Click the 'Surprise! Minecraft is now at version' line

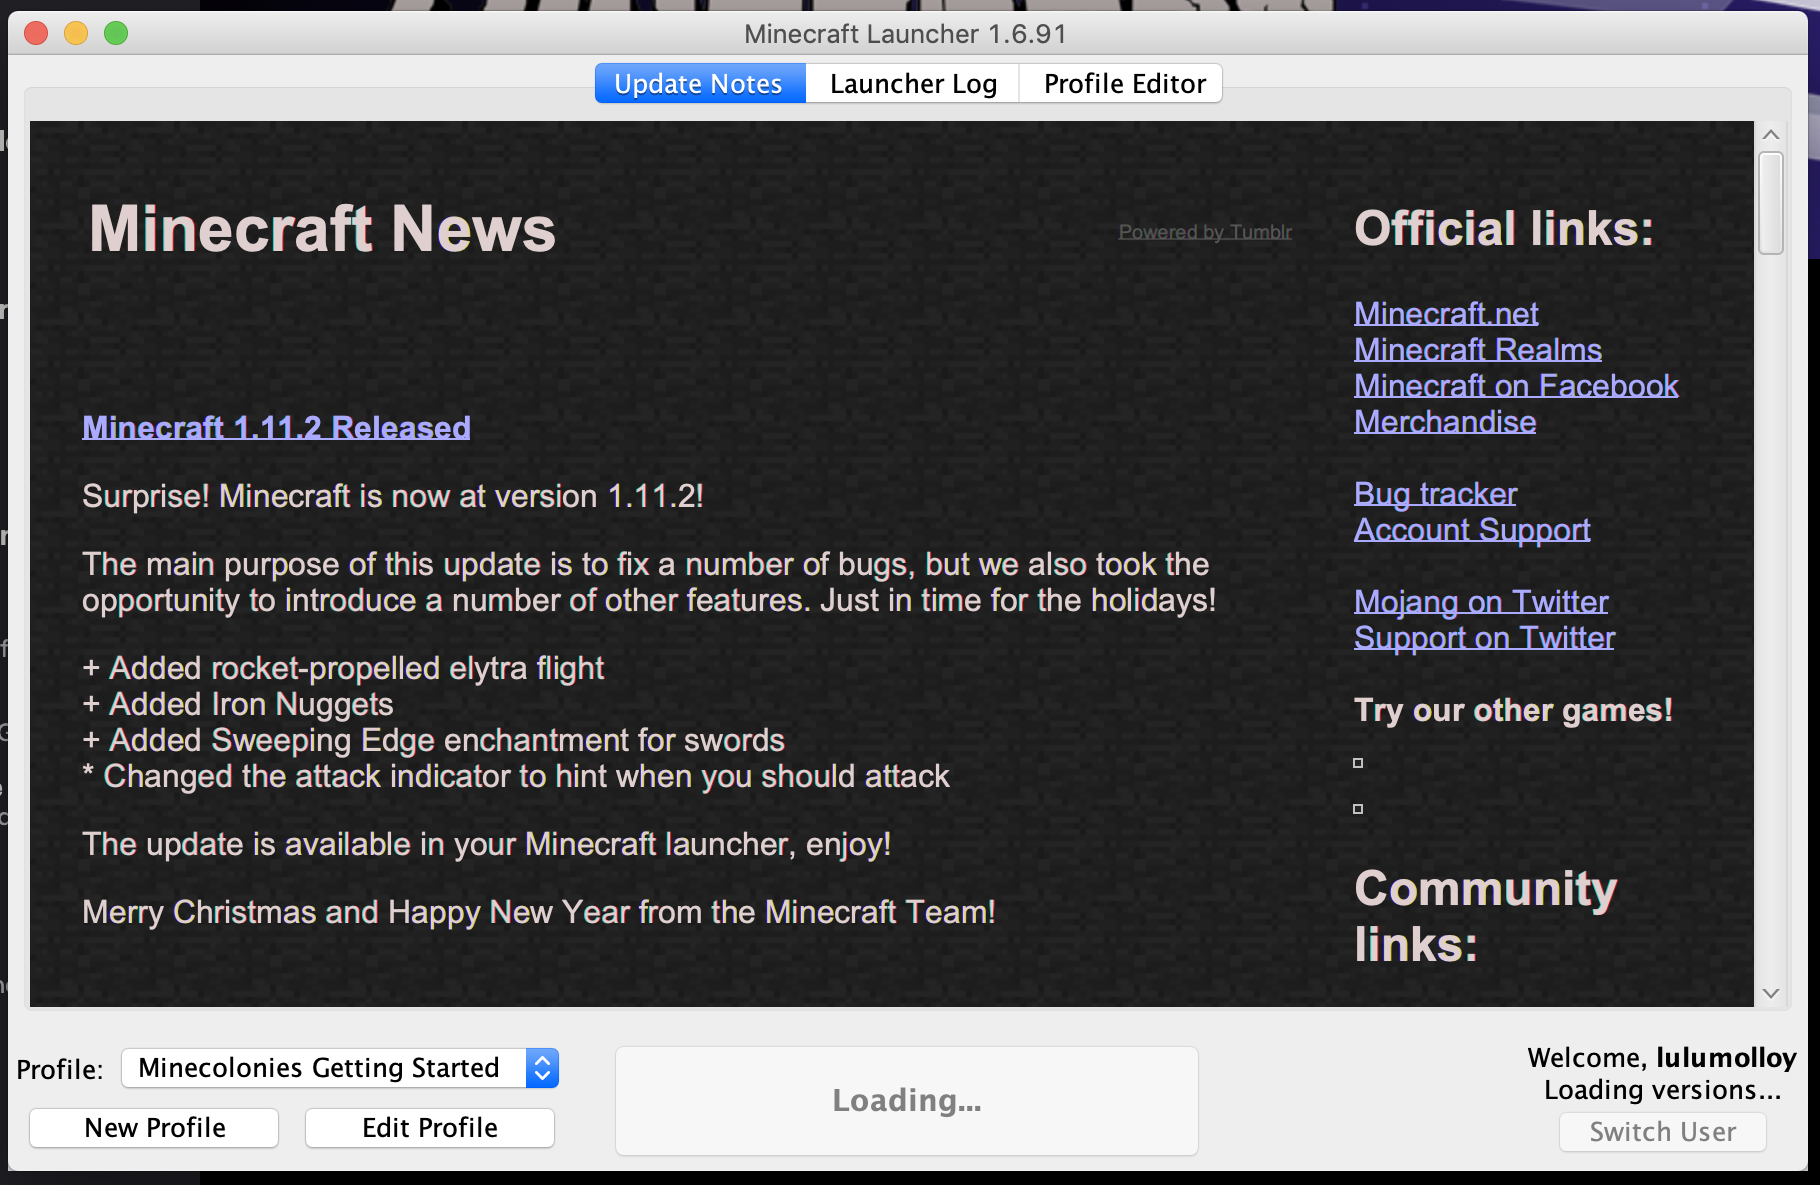click(393, 497)
